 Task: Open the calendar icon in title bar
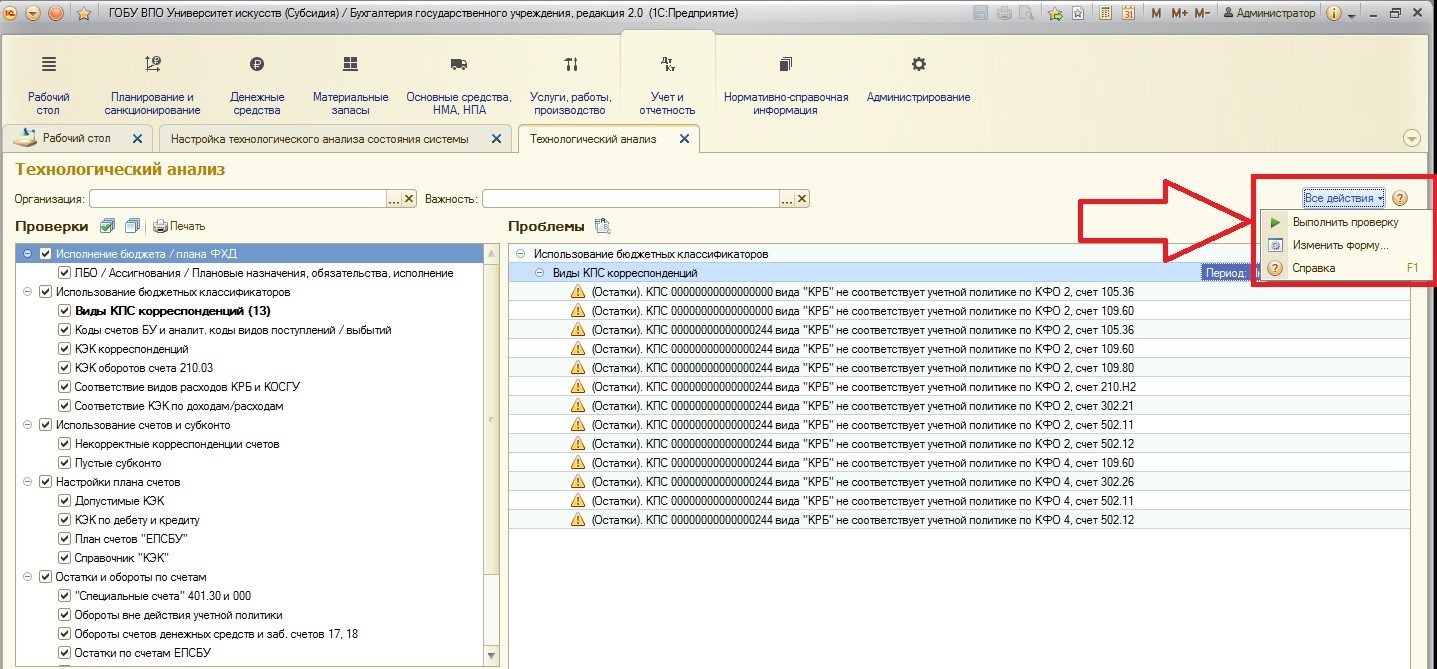point(1128,13)
